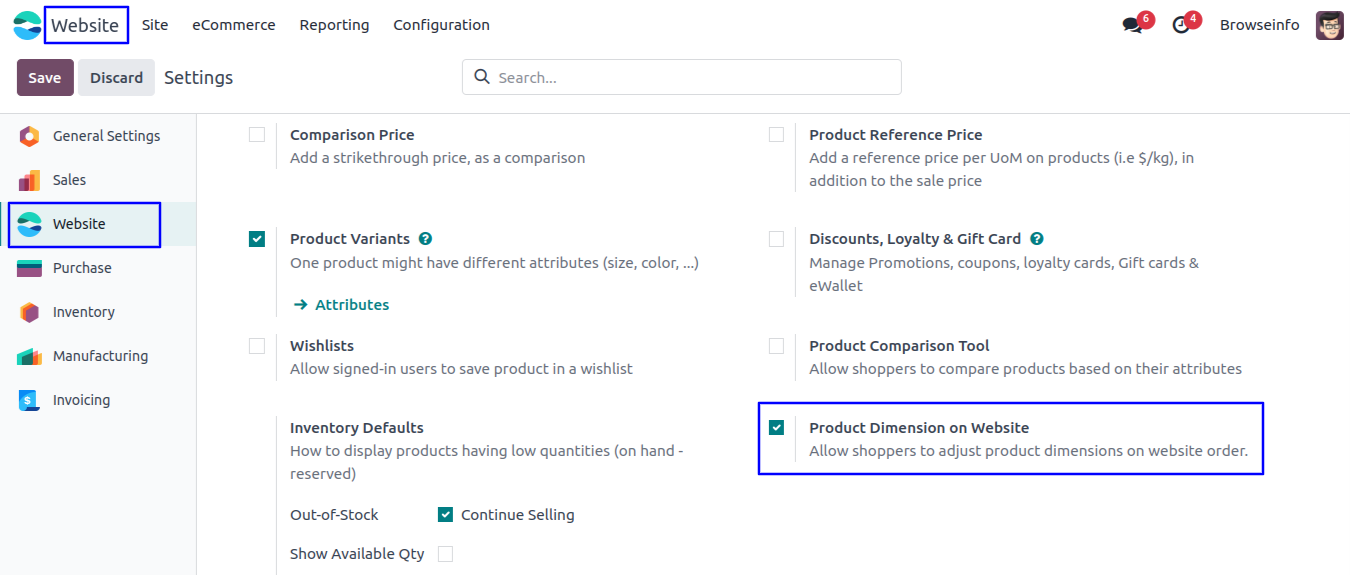Disable Product Dimension on Website checkbox
This screenshot has height=575, width=1350.
[776, 428]
